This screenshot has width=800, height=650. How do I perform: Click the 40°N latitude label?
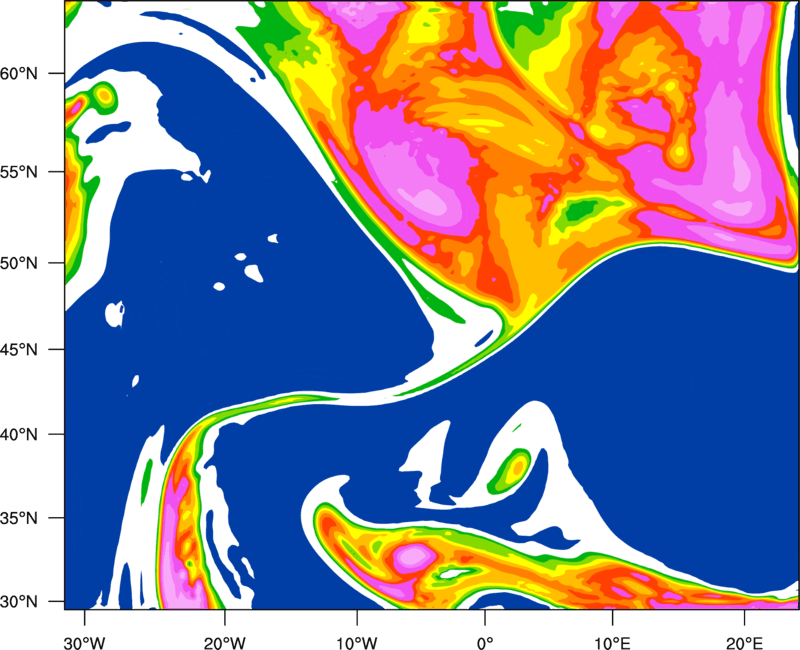19,435
